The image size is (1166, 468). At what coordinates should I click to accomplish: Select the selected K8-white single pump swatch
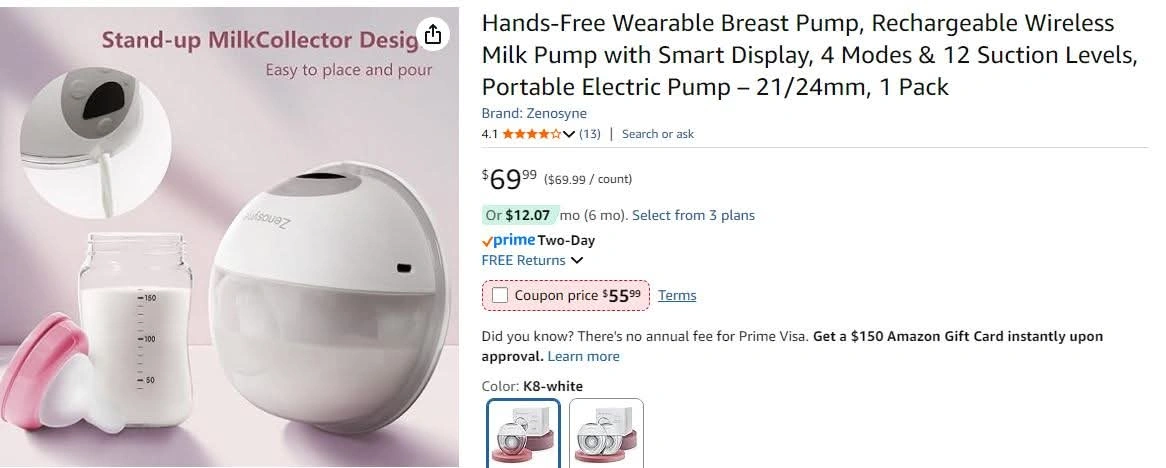tap(524, 433)
